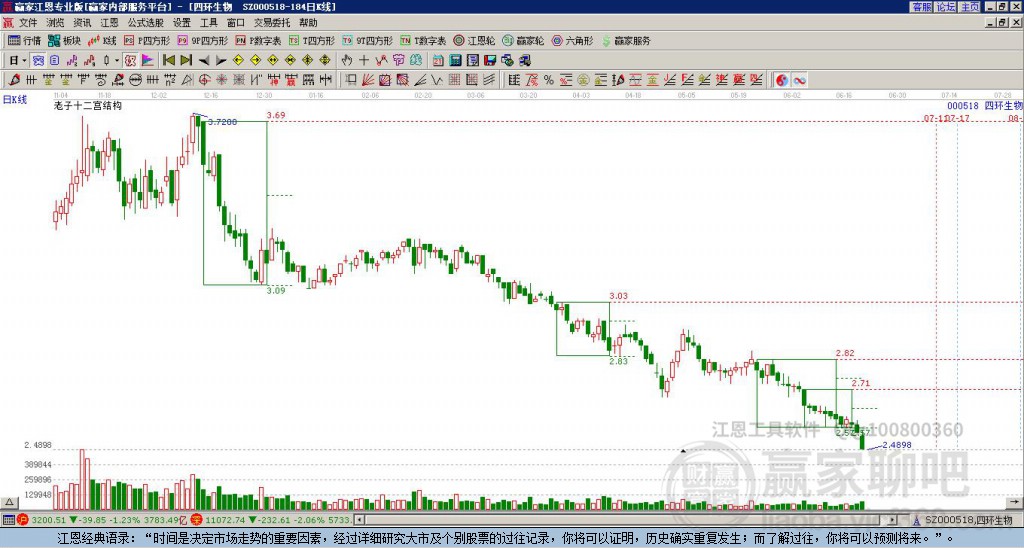Click the black right arrow icon
Viewport: 1024px width, 548px height.
(x=221, y=61)
